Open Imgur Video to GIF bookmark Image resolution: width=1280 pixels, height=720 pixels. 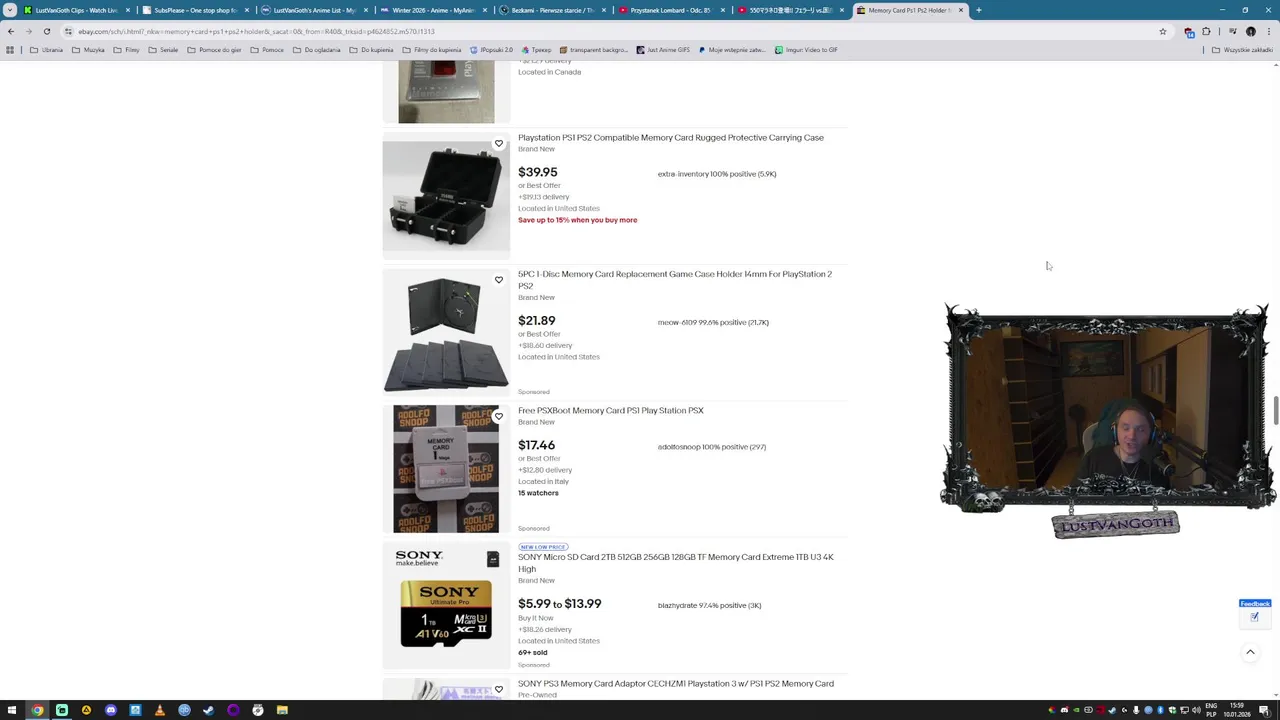[x=806, y=50]
